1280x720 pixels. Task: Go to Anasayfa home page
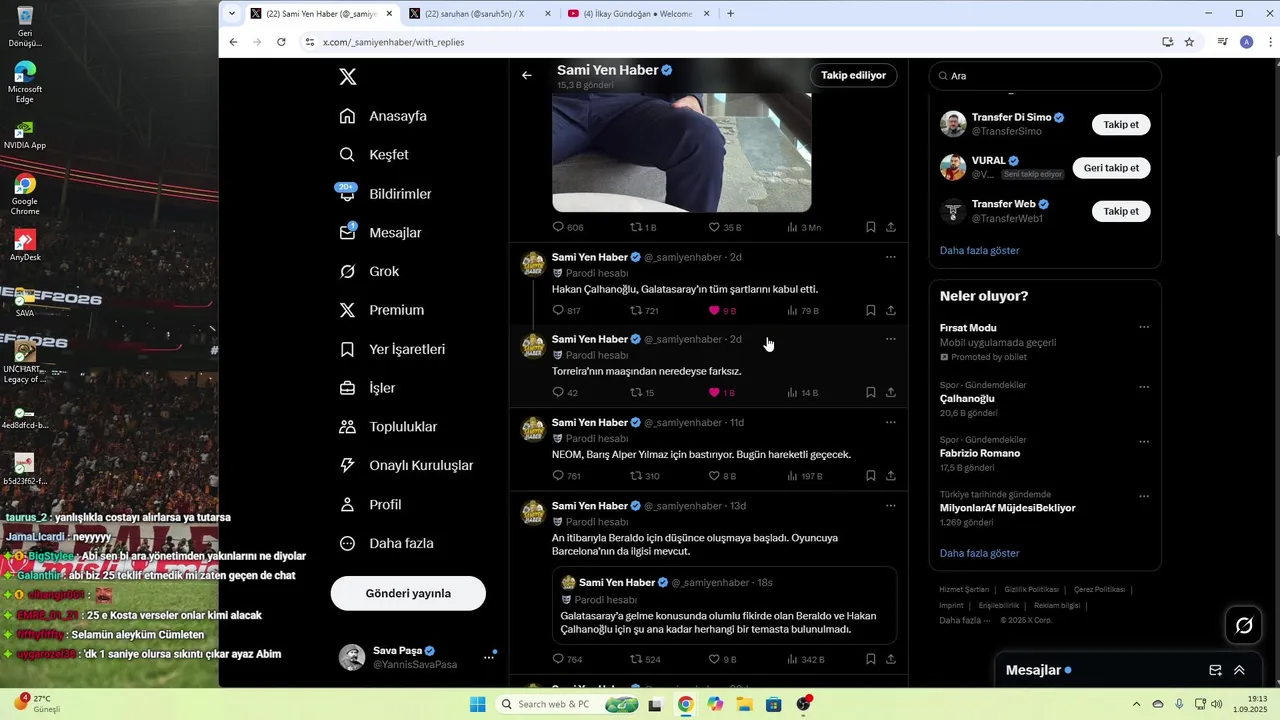click(384, 116)
